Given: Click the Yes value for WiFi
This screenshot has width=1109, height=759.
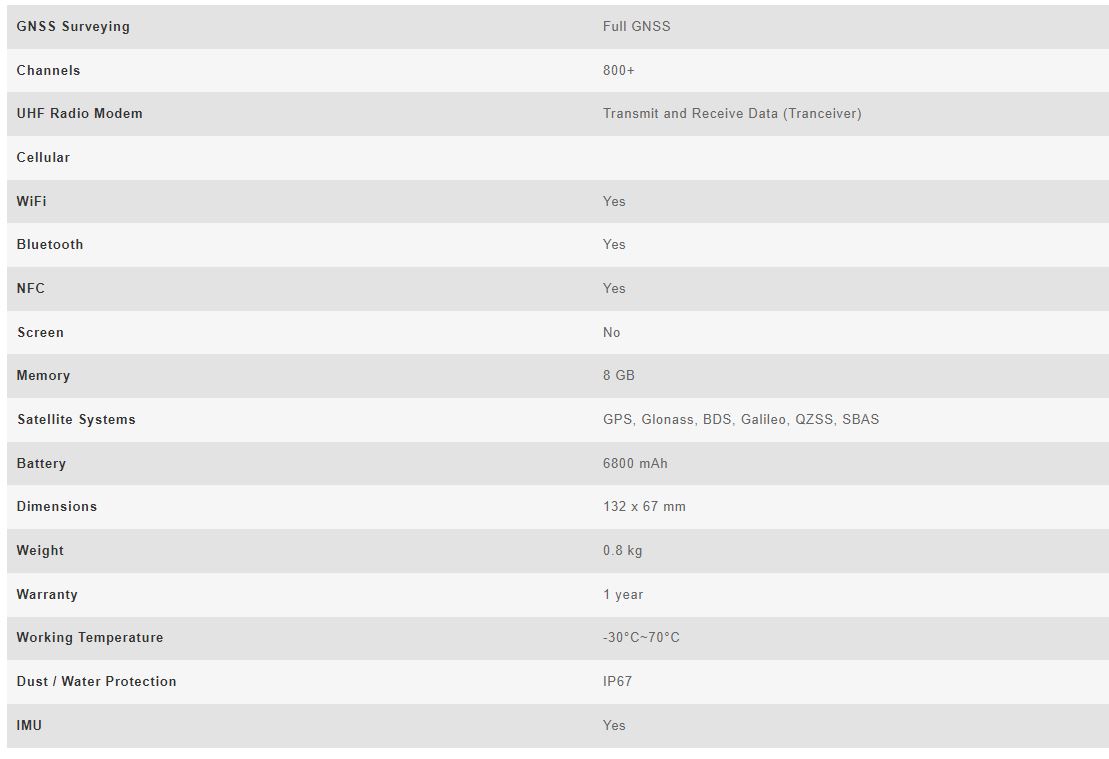Looking at the screenshot, I should coord(614,201).
